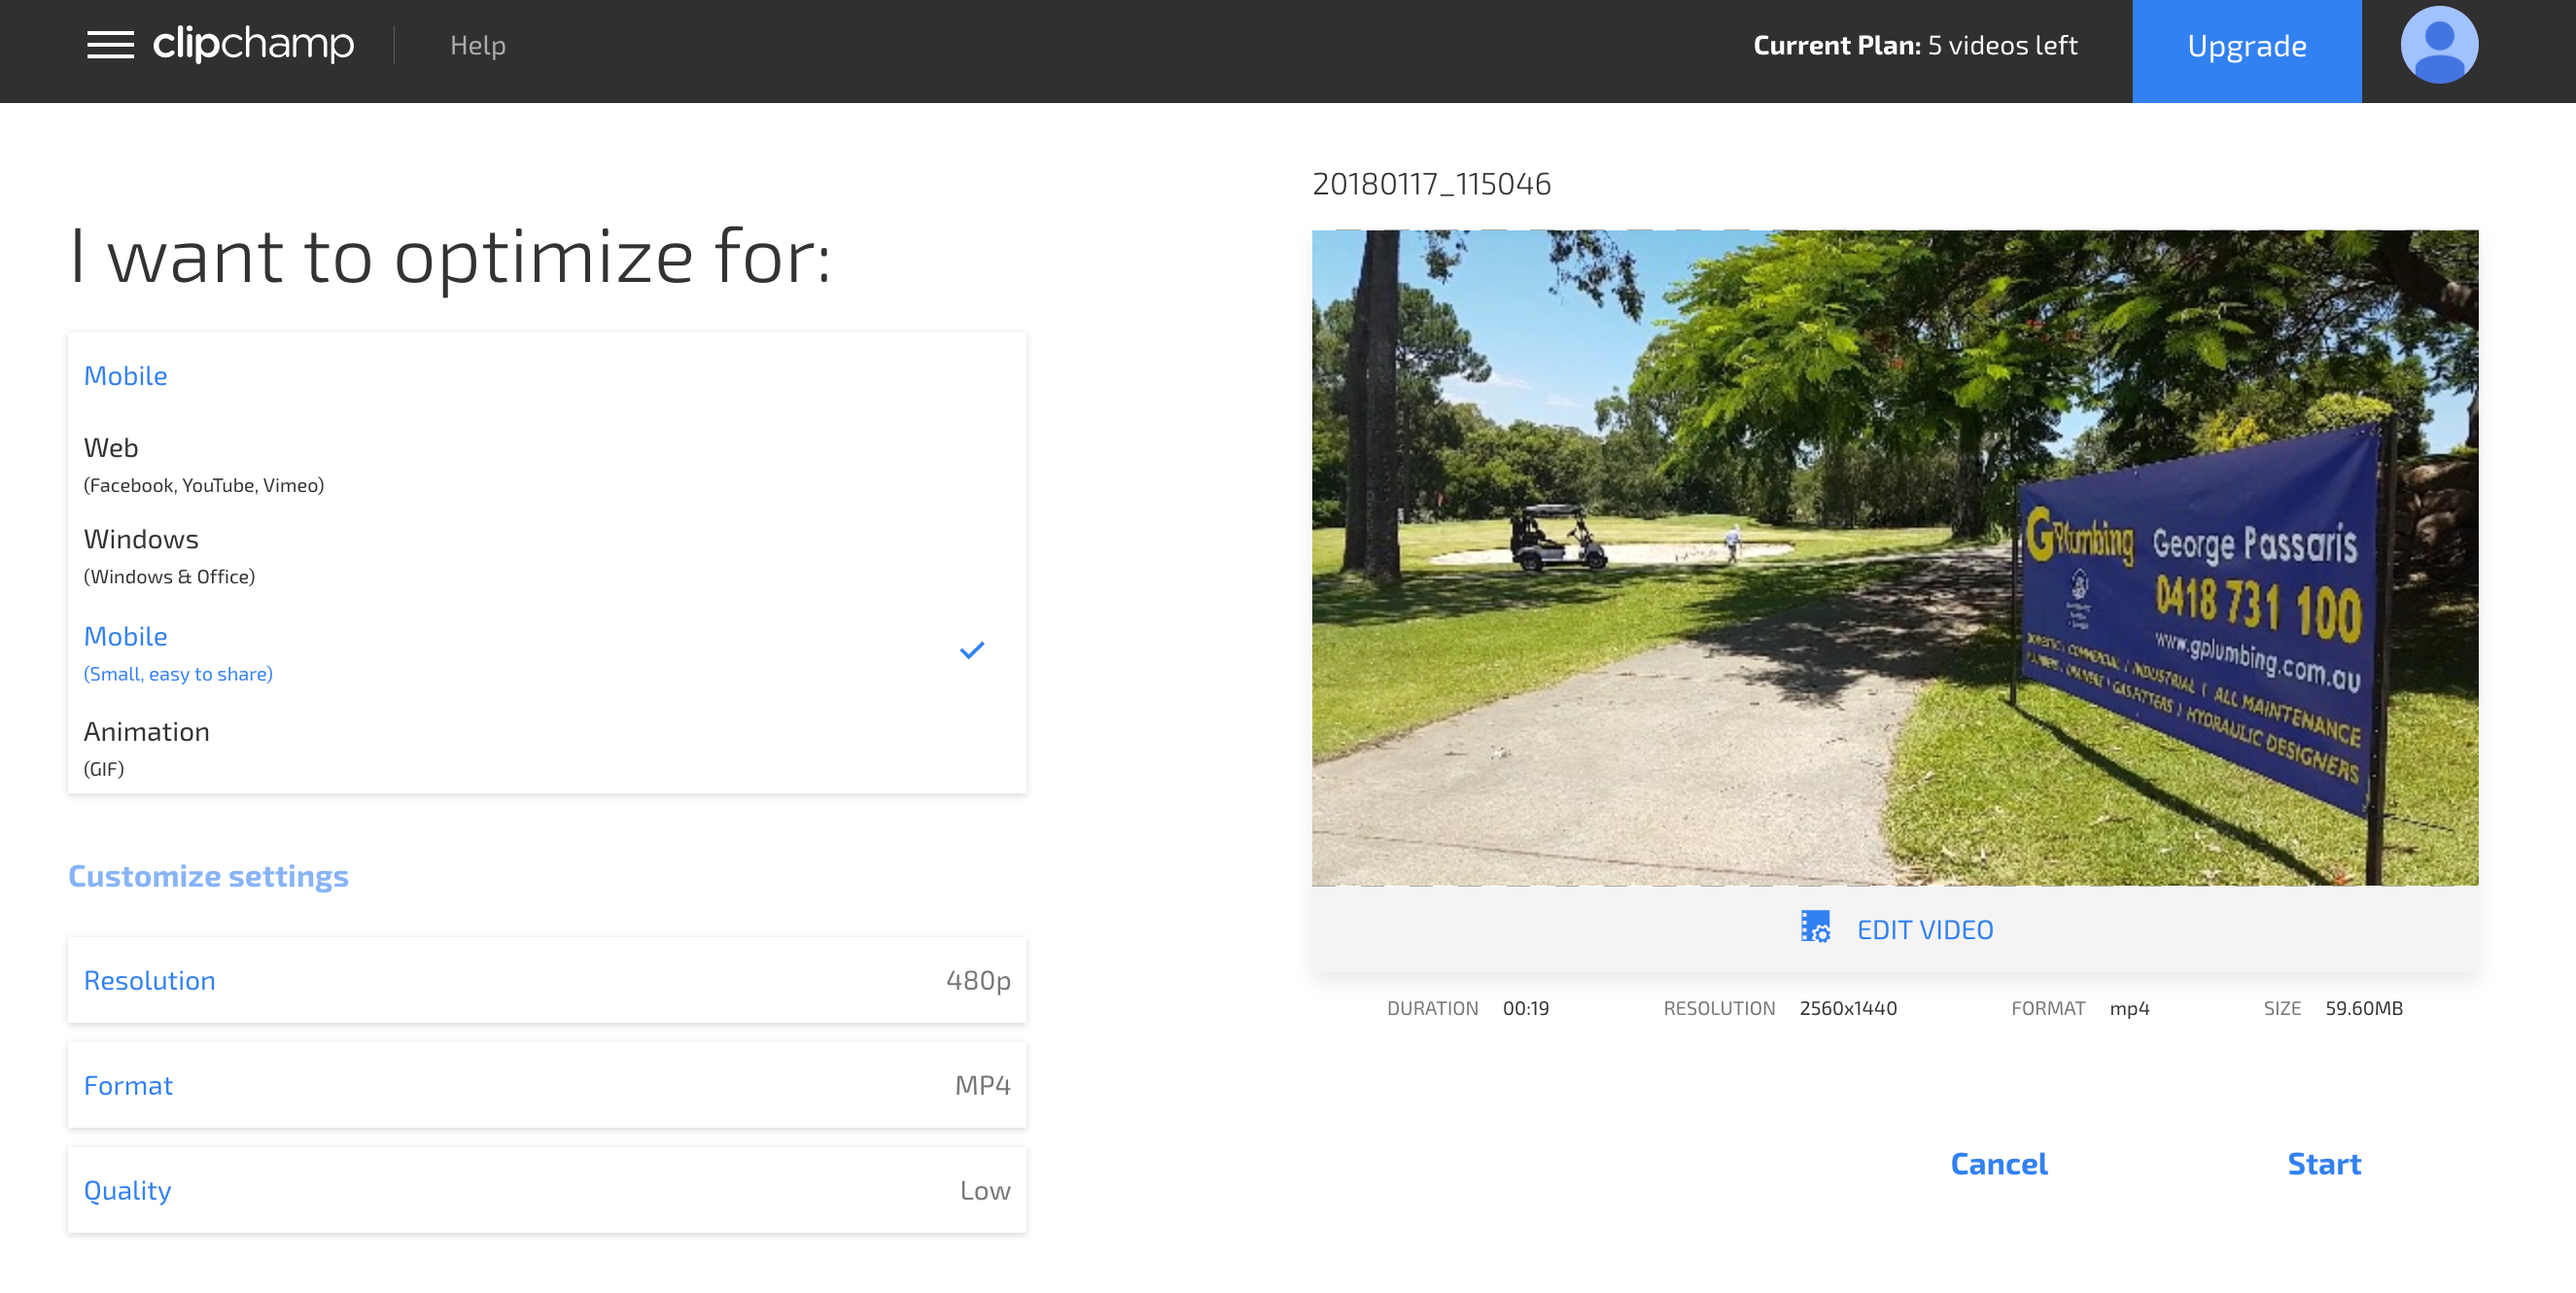Image resolution: width=2576 pixels, height=1293 pixels.
Task: Expand the Quality Low setting
Action: pos(547,1190)
